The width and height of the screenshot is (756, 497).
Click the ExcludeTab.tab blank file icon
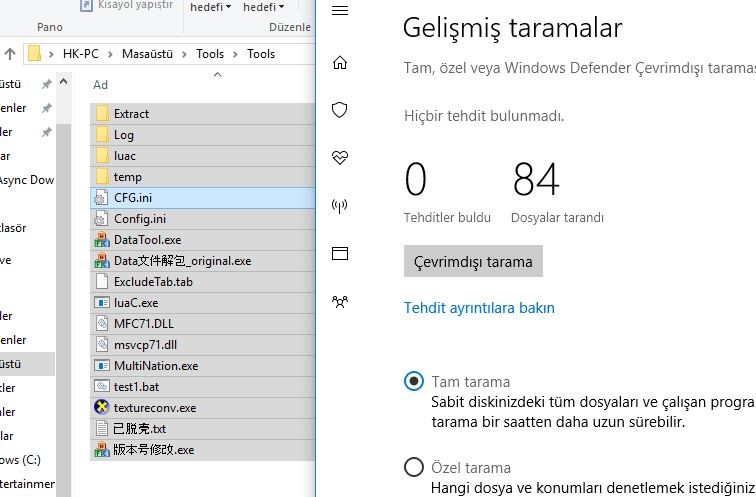point(102,282)
